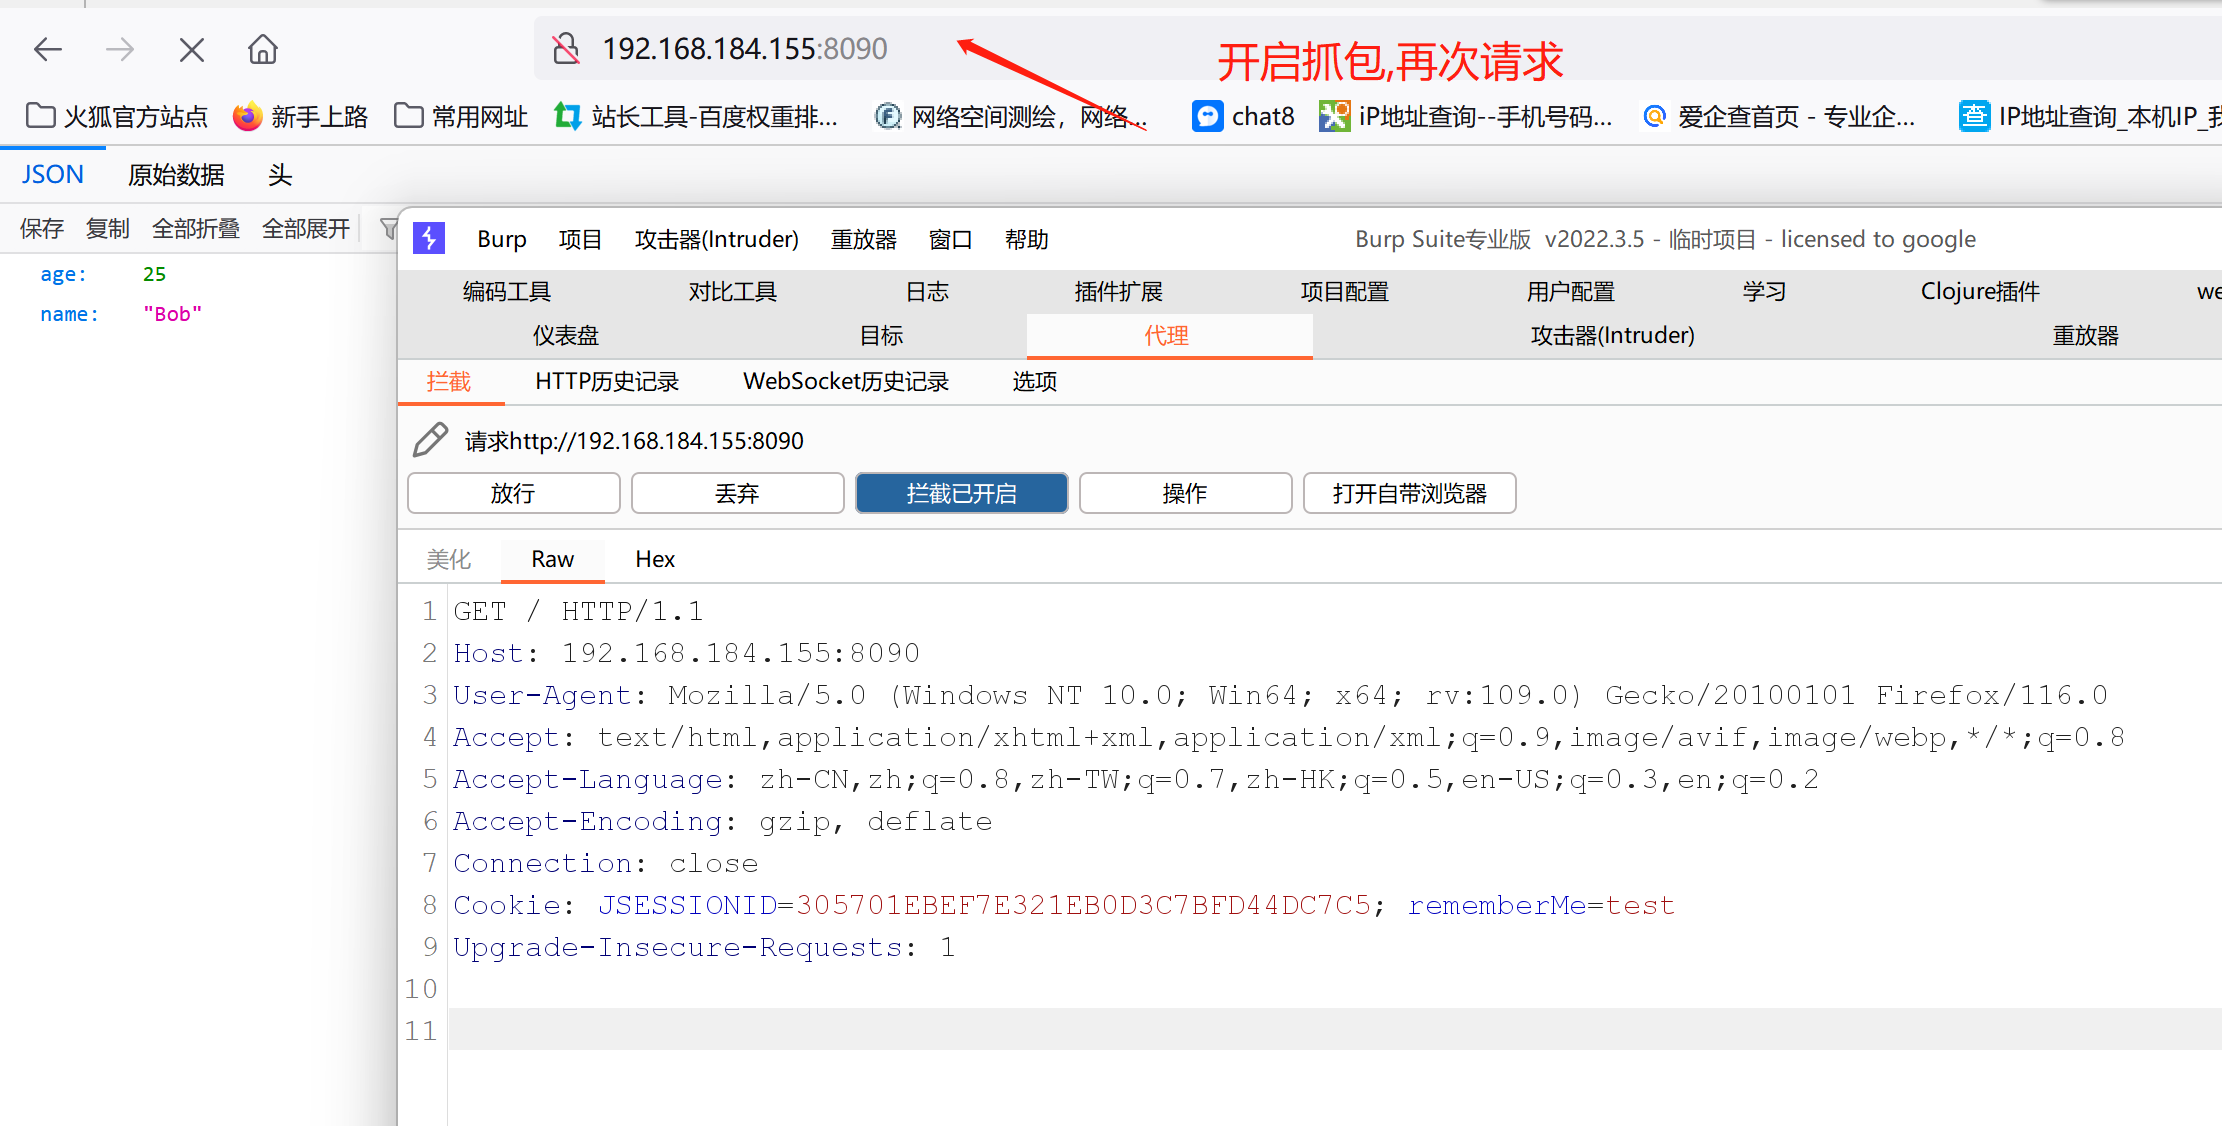Switch to the HTTP历史记录 tab

pos(607,381)
